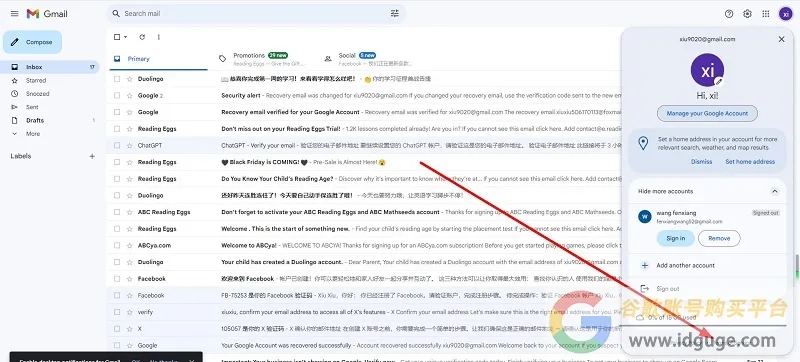This screenshot has height=362, width=800.
Task: Open the Starred folder
Action: (49, 81)
